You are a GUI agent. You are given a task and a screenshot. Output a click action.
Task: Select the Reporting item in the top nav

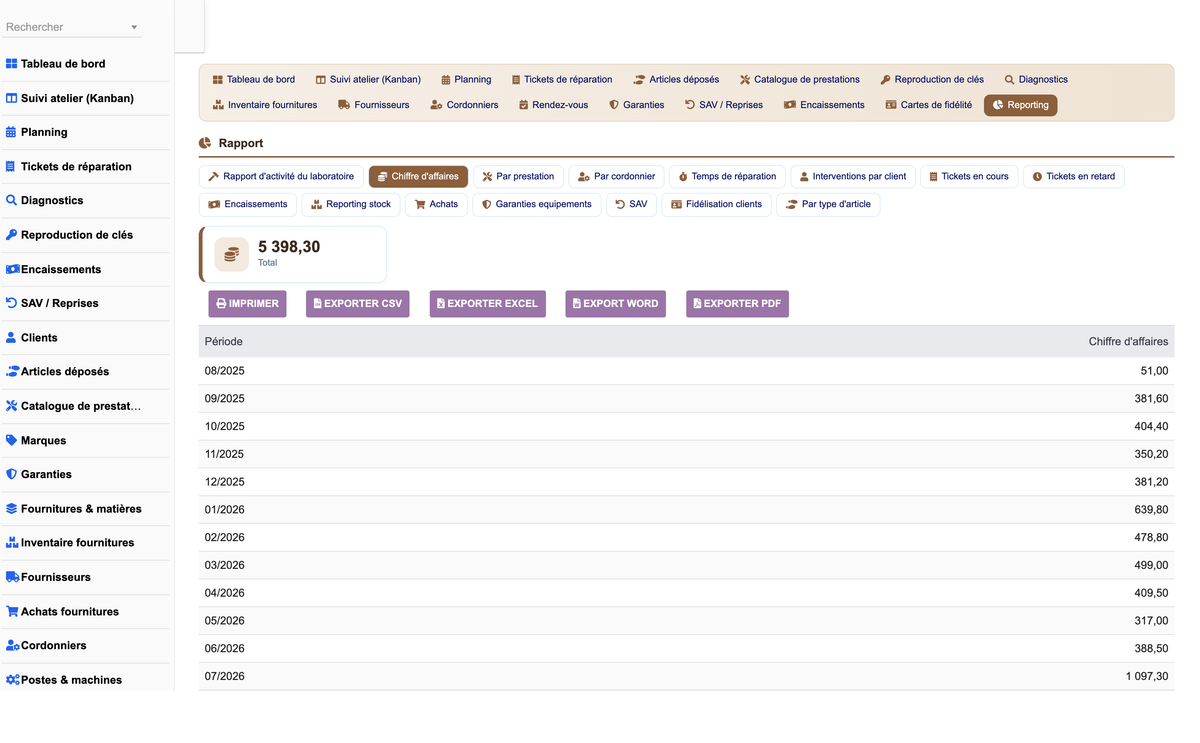(x=1020, y=105)
